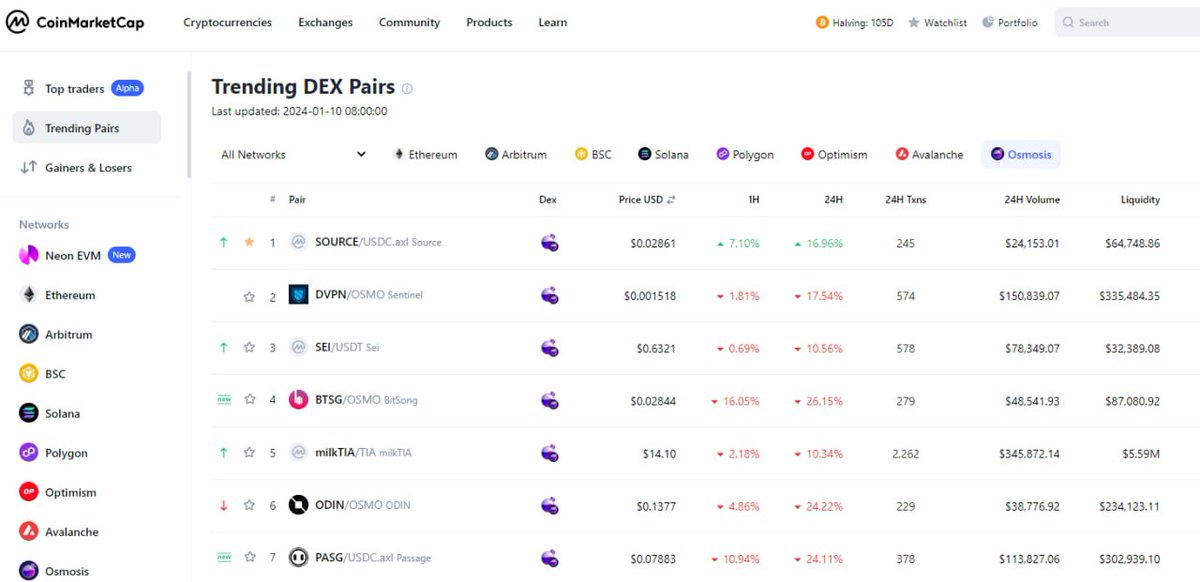Sort by 24H Volume column header
Viewport: 1200px width, 582px height.
1032,200
